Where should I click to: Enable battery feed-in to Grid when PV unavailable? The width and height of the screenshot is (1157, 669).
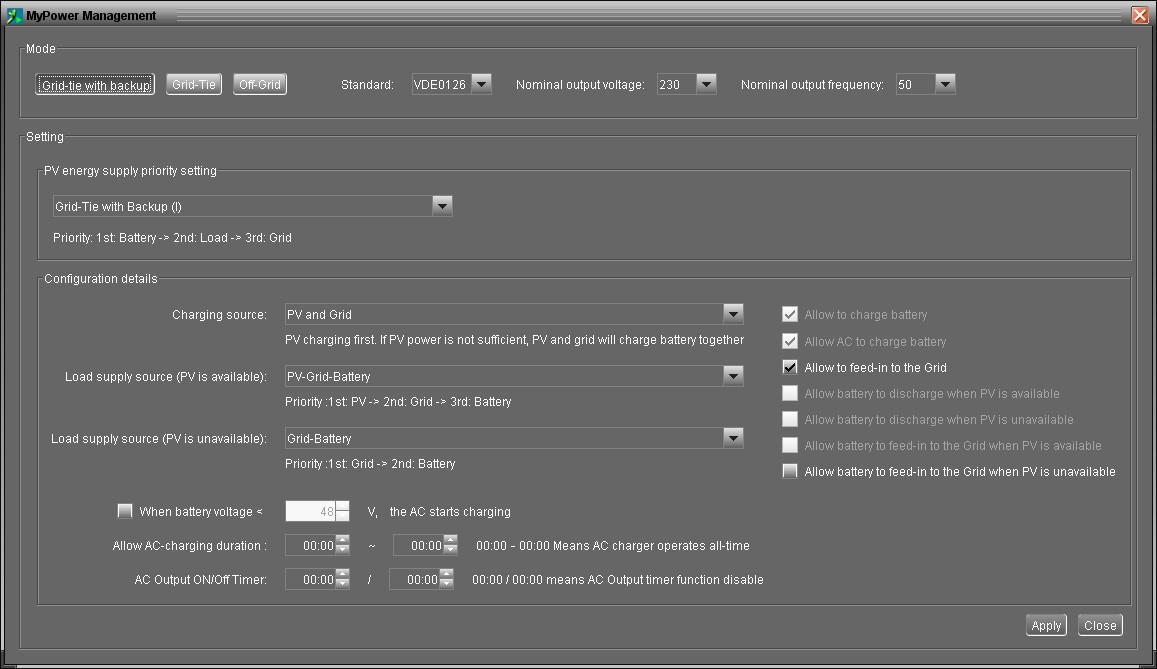tap(790, 471)
